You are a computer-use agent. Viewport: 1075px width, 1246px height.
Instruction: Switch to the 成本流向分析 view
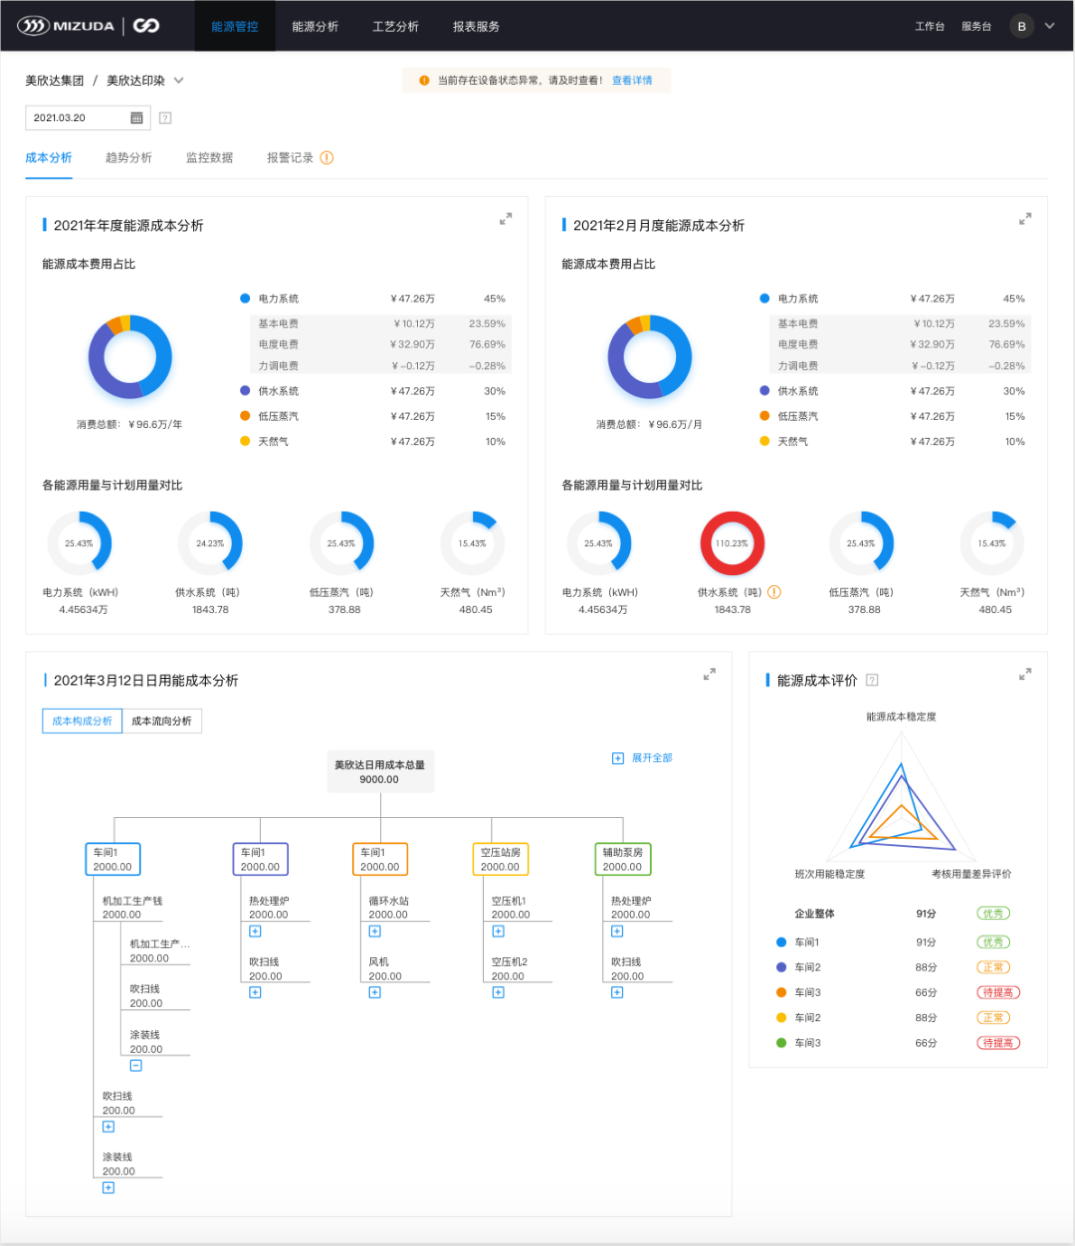click(x=162, y=721)
